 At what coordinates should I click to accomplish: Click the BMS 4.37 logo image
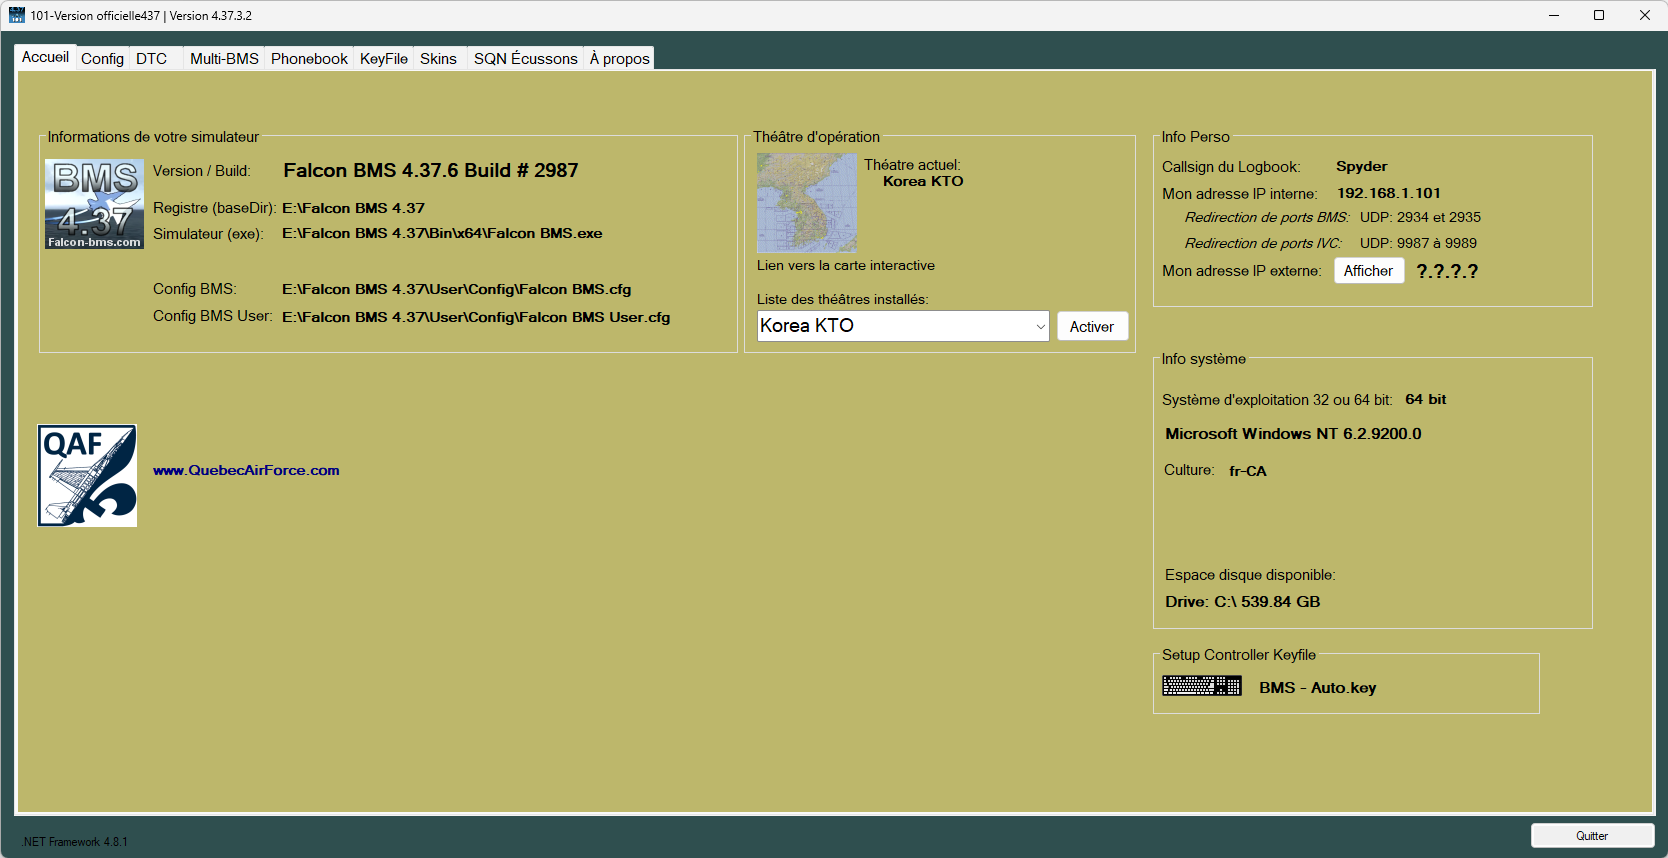click(95, 204)
